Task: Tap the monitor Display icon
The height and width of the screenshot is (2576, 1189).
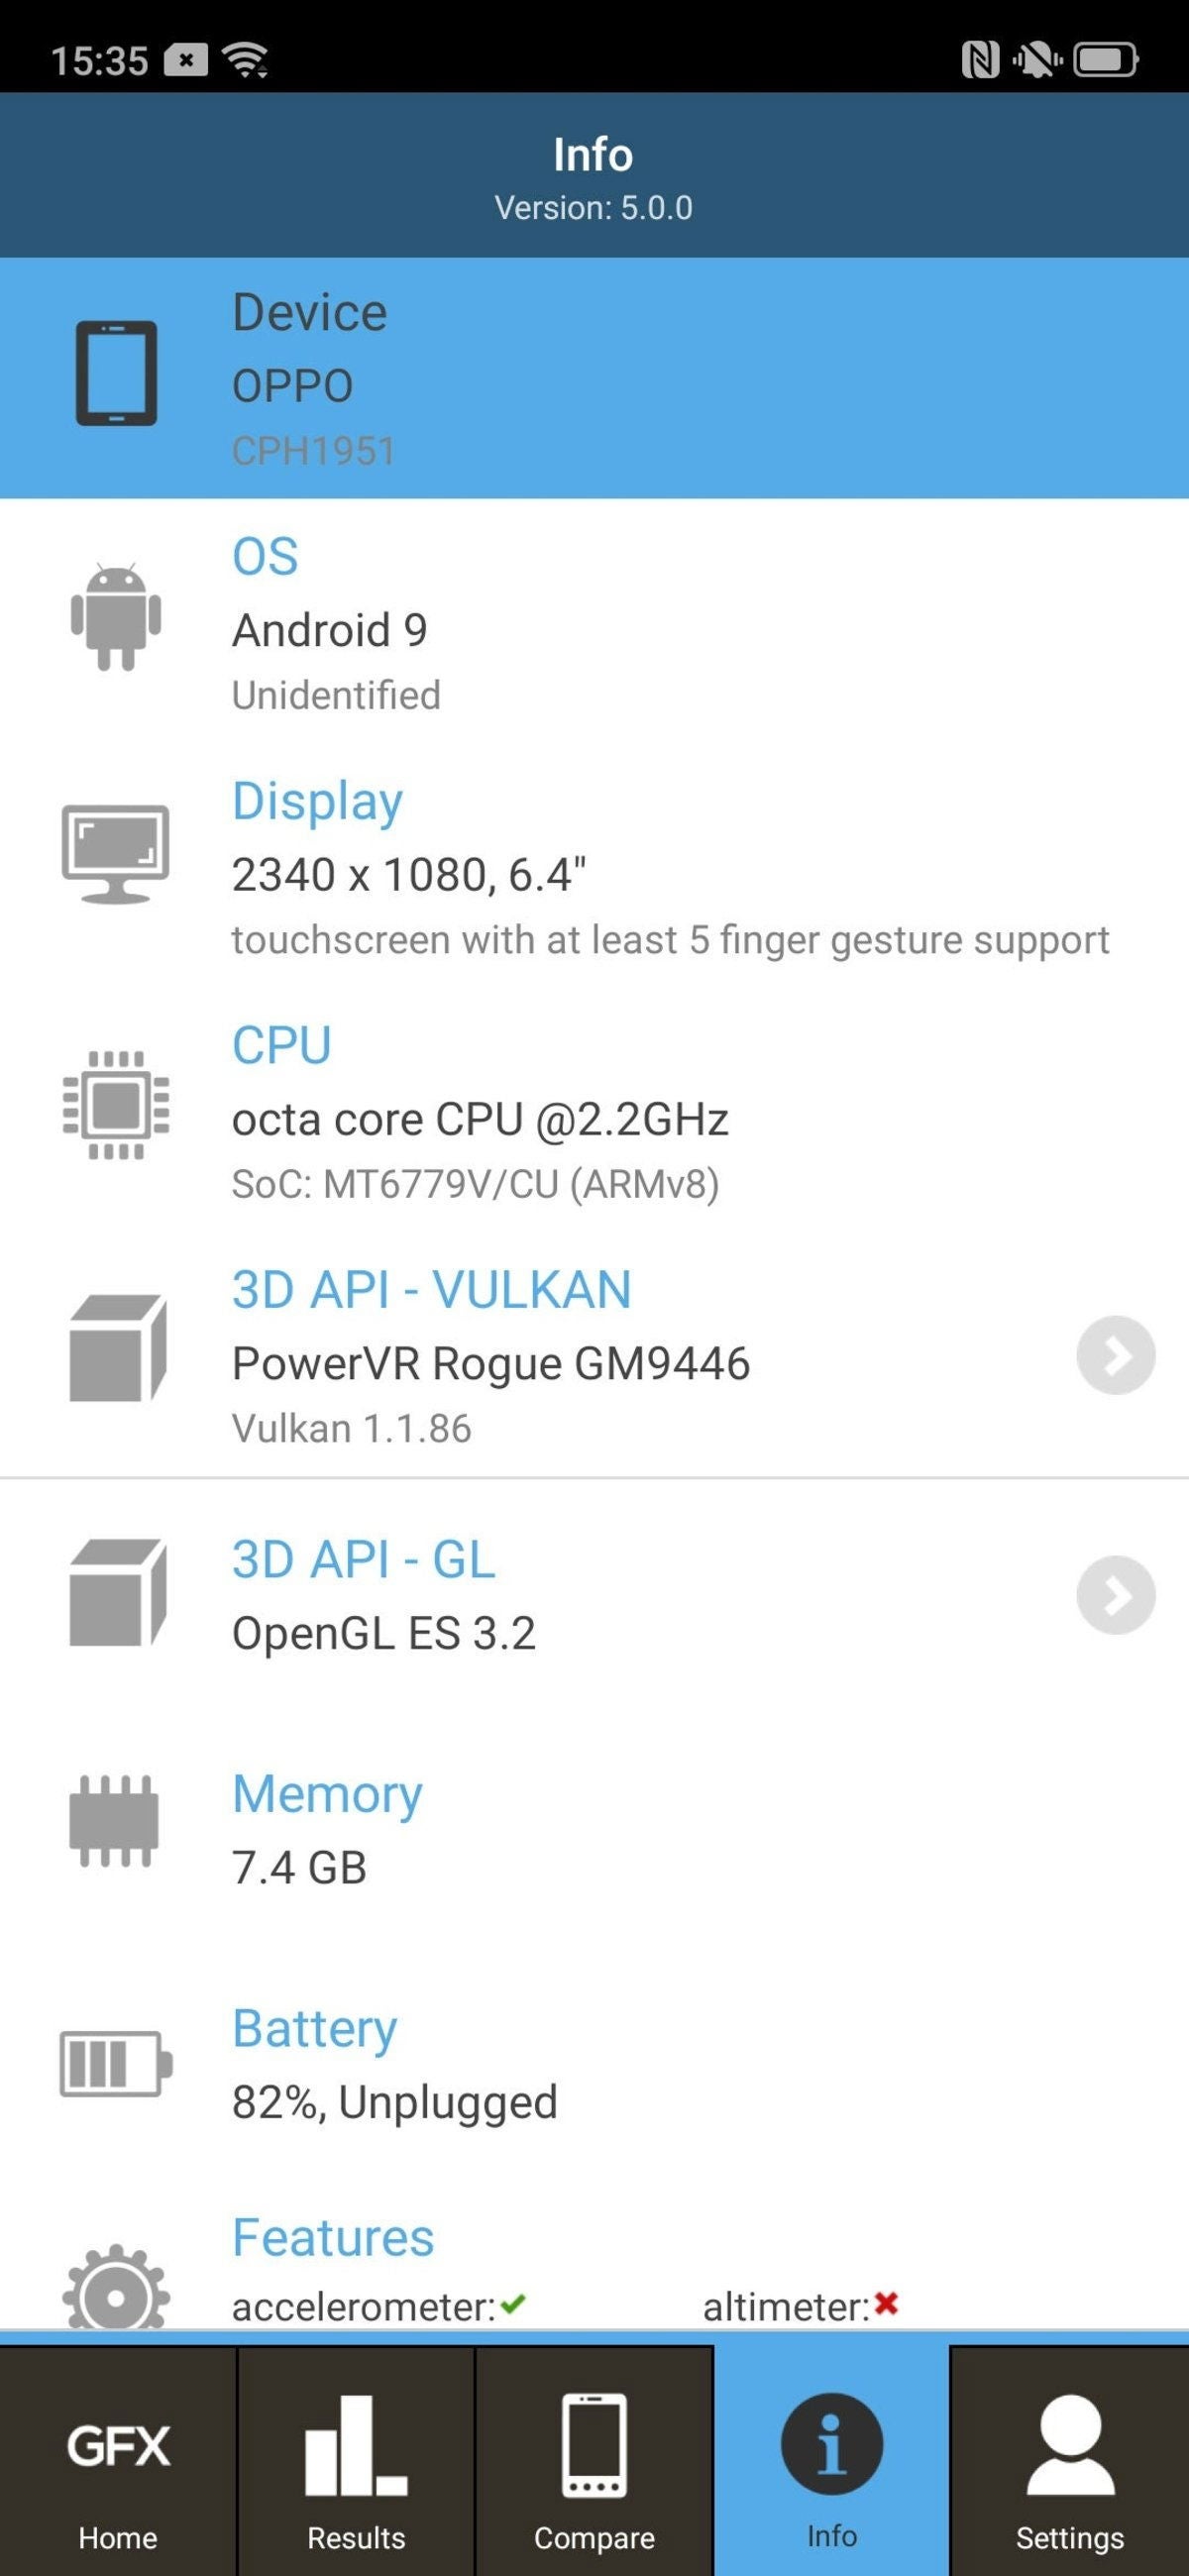Action: [115, 855]
